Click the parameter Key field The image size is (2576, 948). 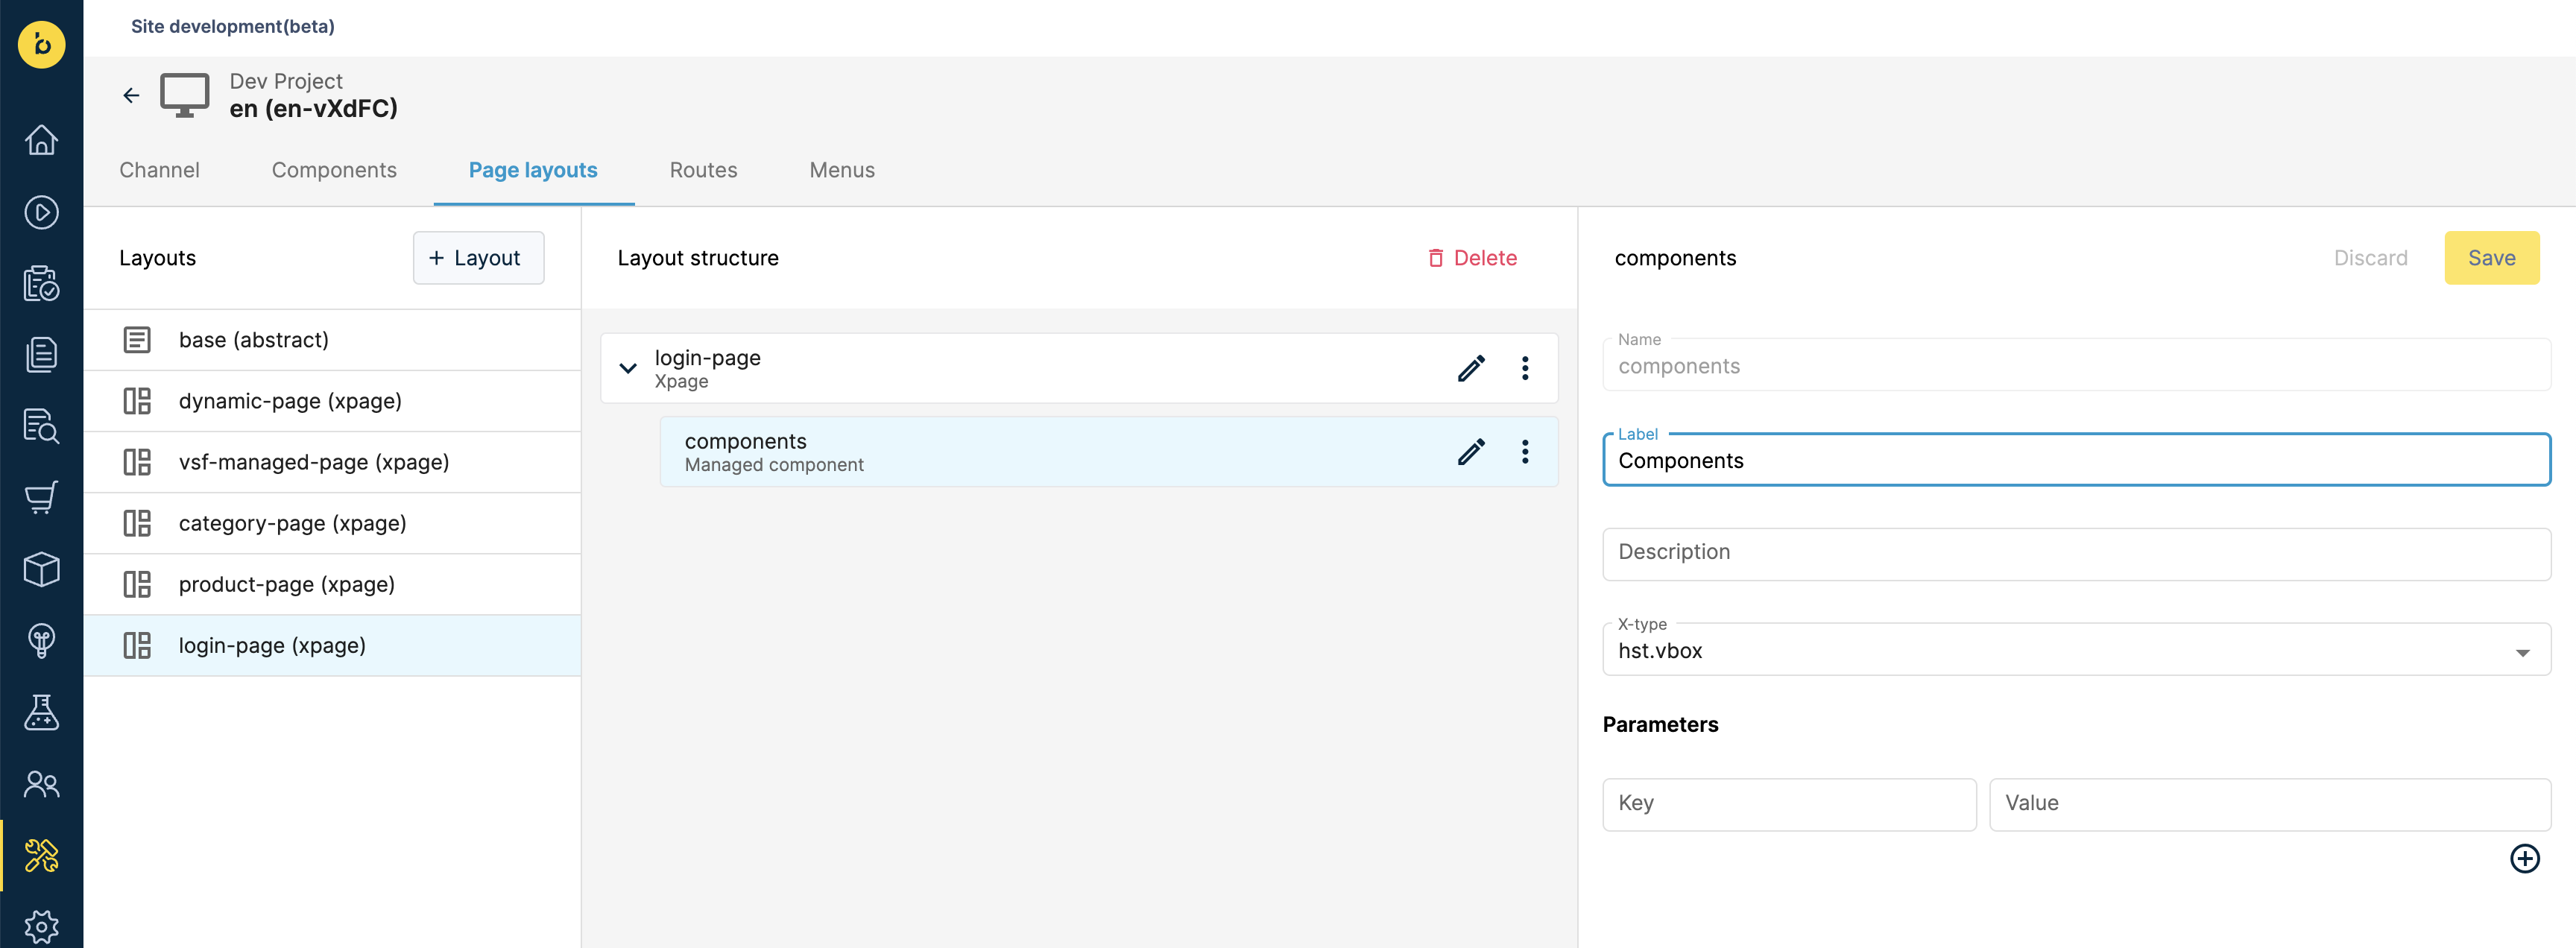[x=1789, y=804]
